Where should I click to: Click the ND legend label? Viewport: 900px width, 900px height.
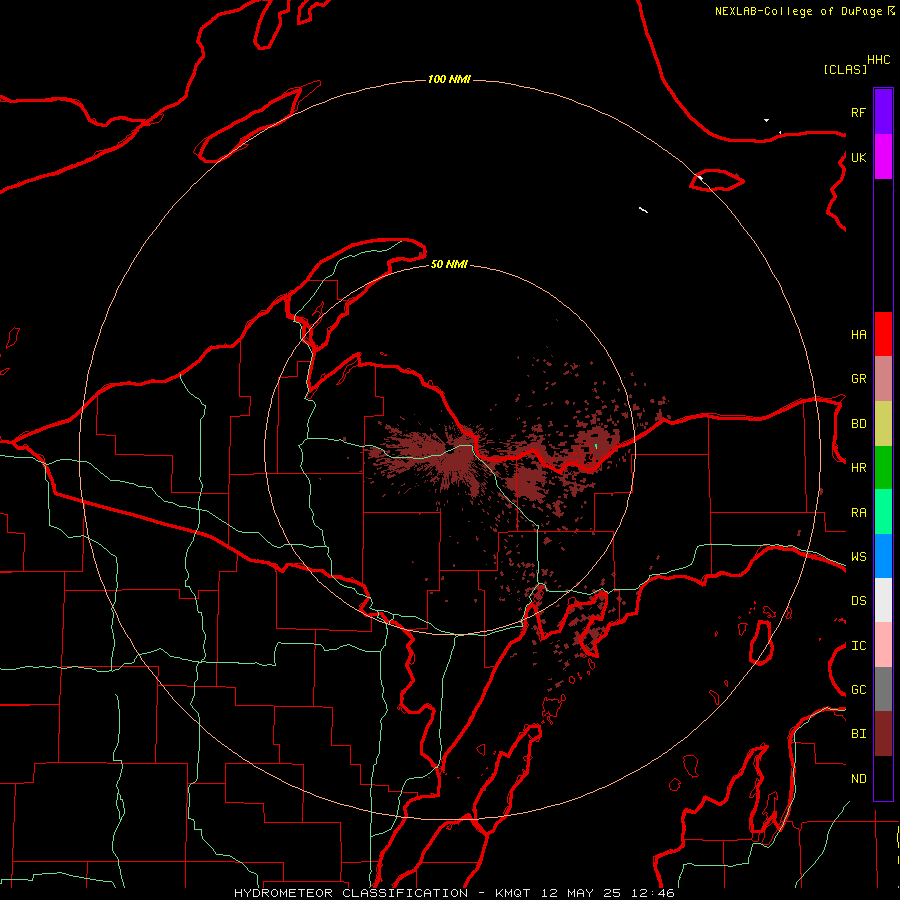858,779
